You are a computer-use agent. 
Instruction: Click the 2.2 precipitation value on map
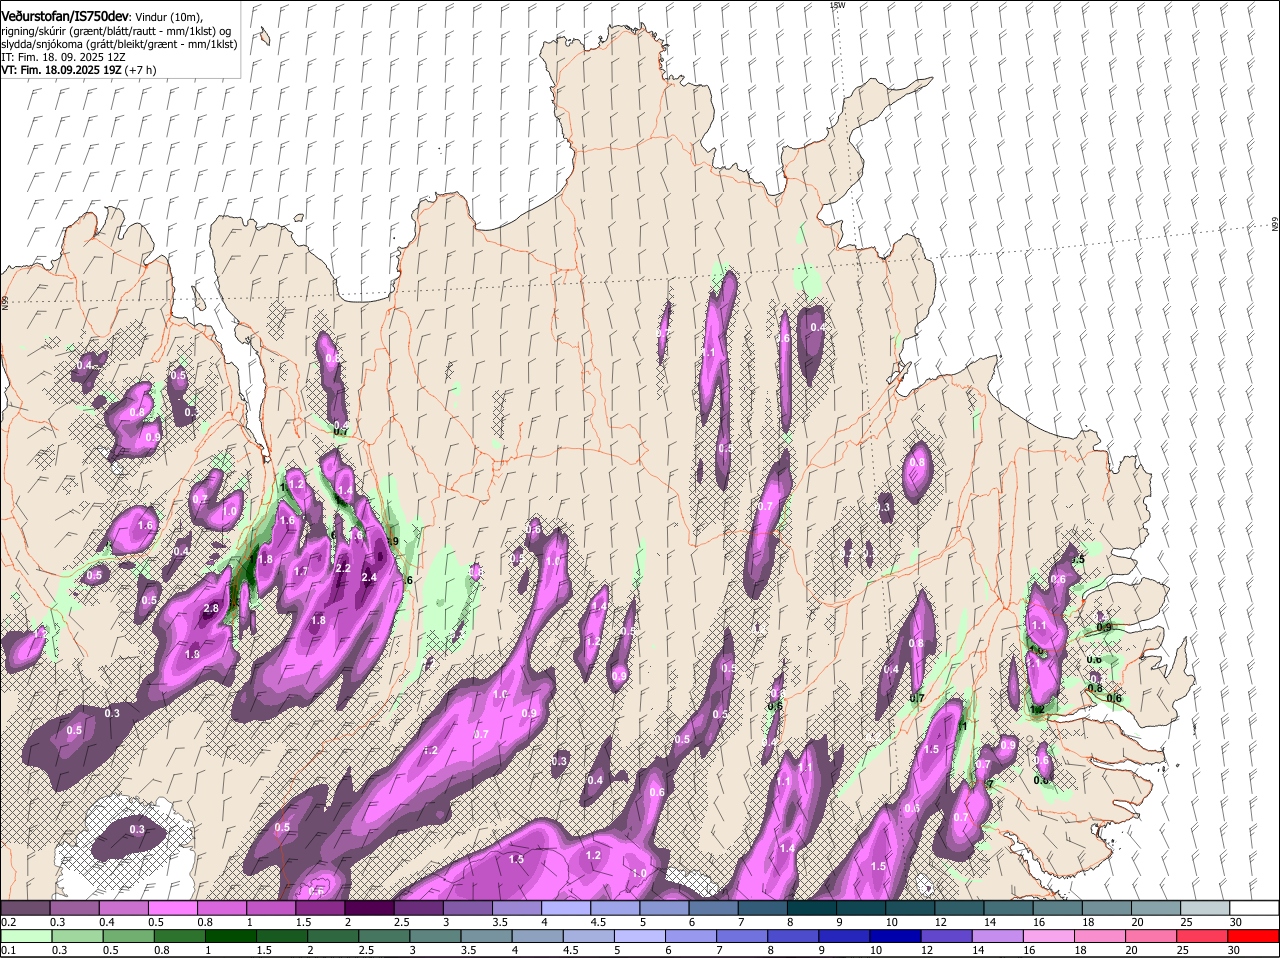pos(343,568)
